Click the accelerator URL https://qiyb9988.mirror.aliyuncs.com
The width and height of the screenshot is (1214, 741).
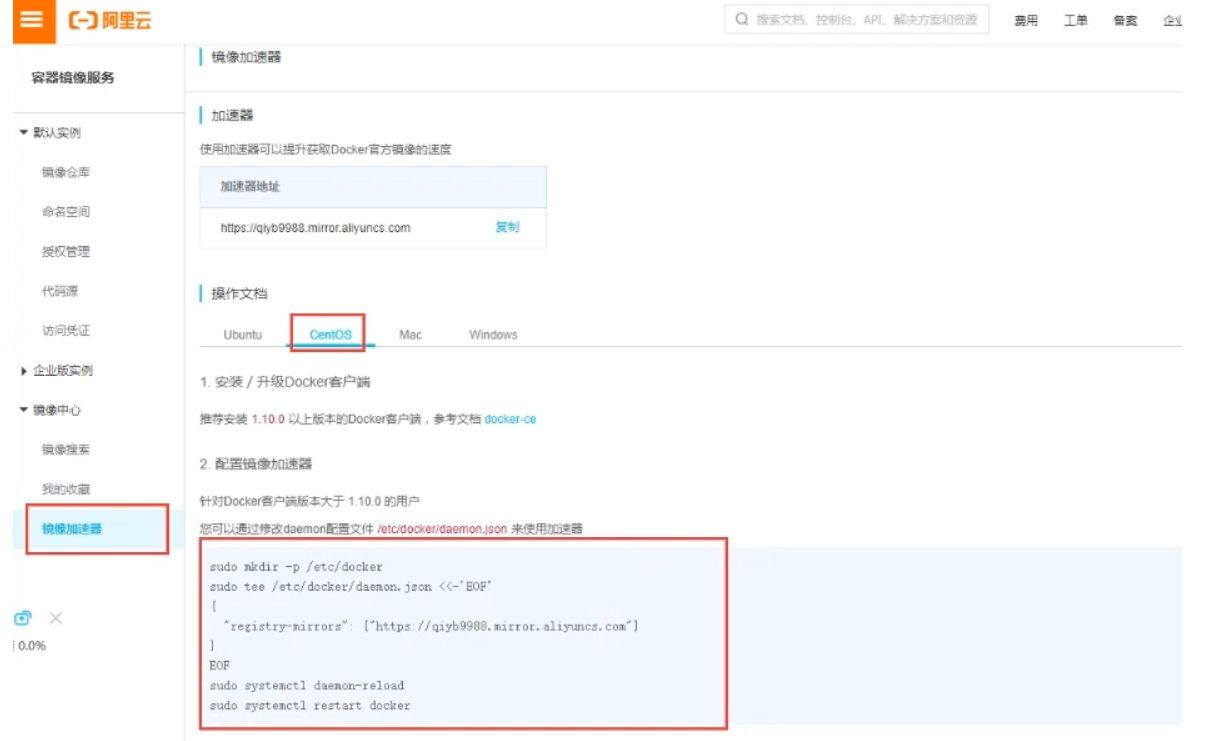(x=316, y=228)
